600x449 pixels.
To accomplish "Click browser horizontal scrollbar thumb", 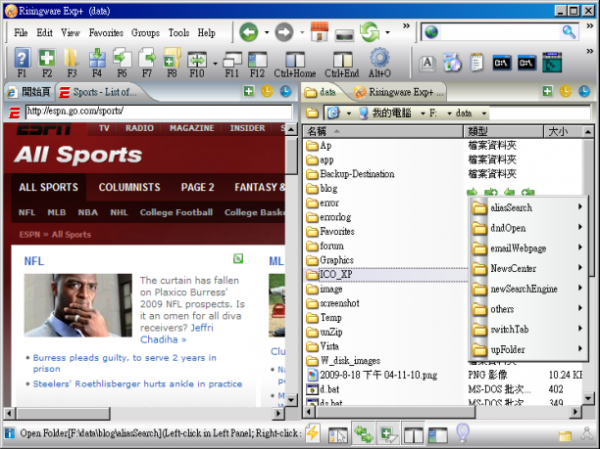I will [x=64, y=413].
